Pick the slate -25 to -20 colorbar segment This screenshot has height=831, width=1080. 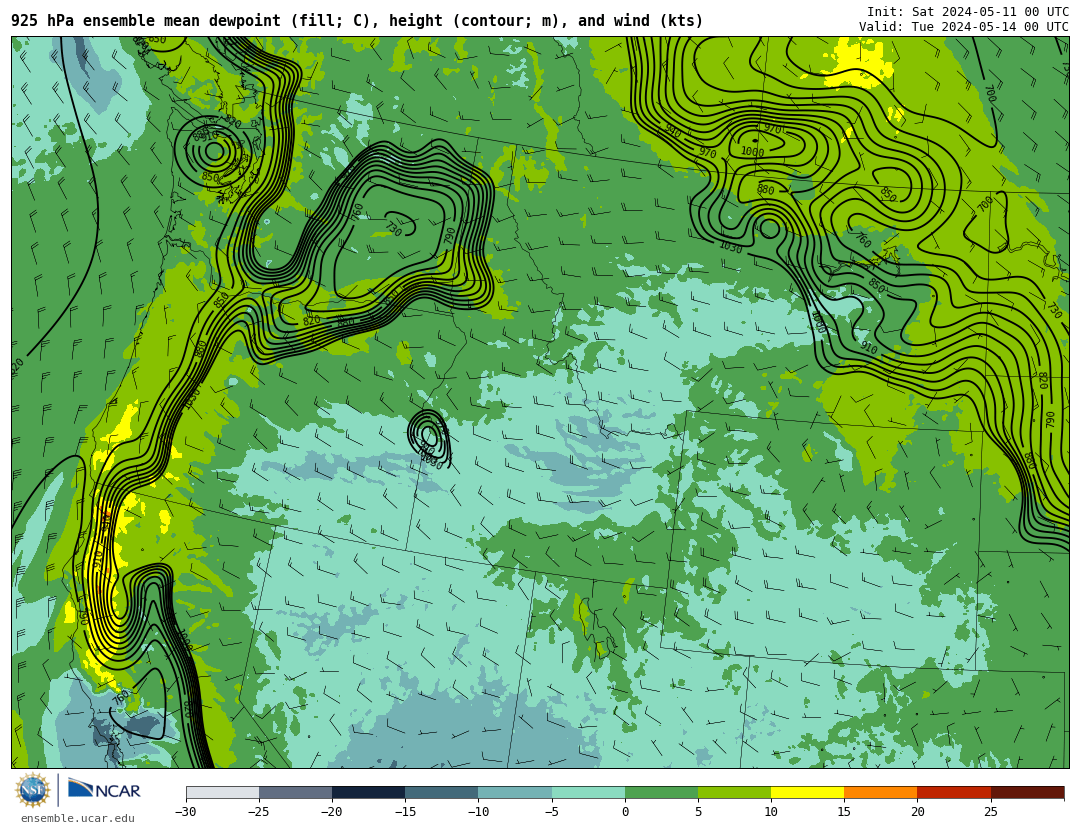coord(295,792)
